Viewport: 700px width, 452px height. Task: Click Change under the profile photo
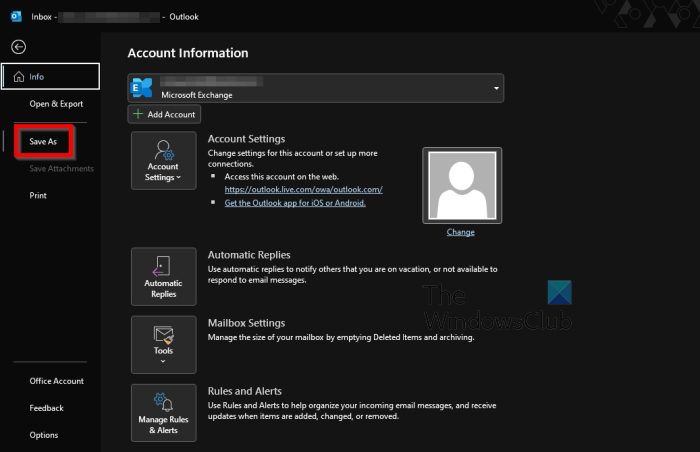click(x=461, y=232)
